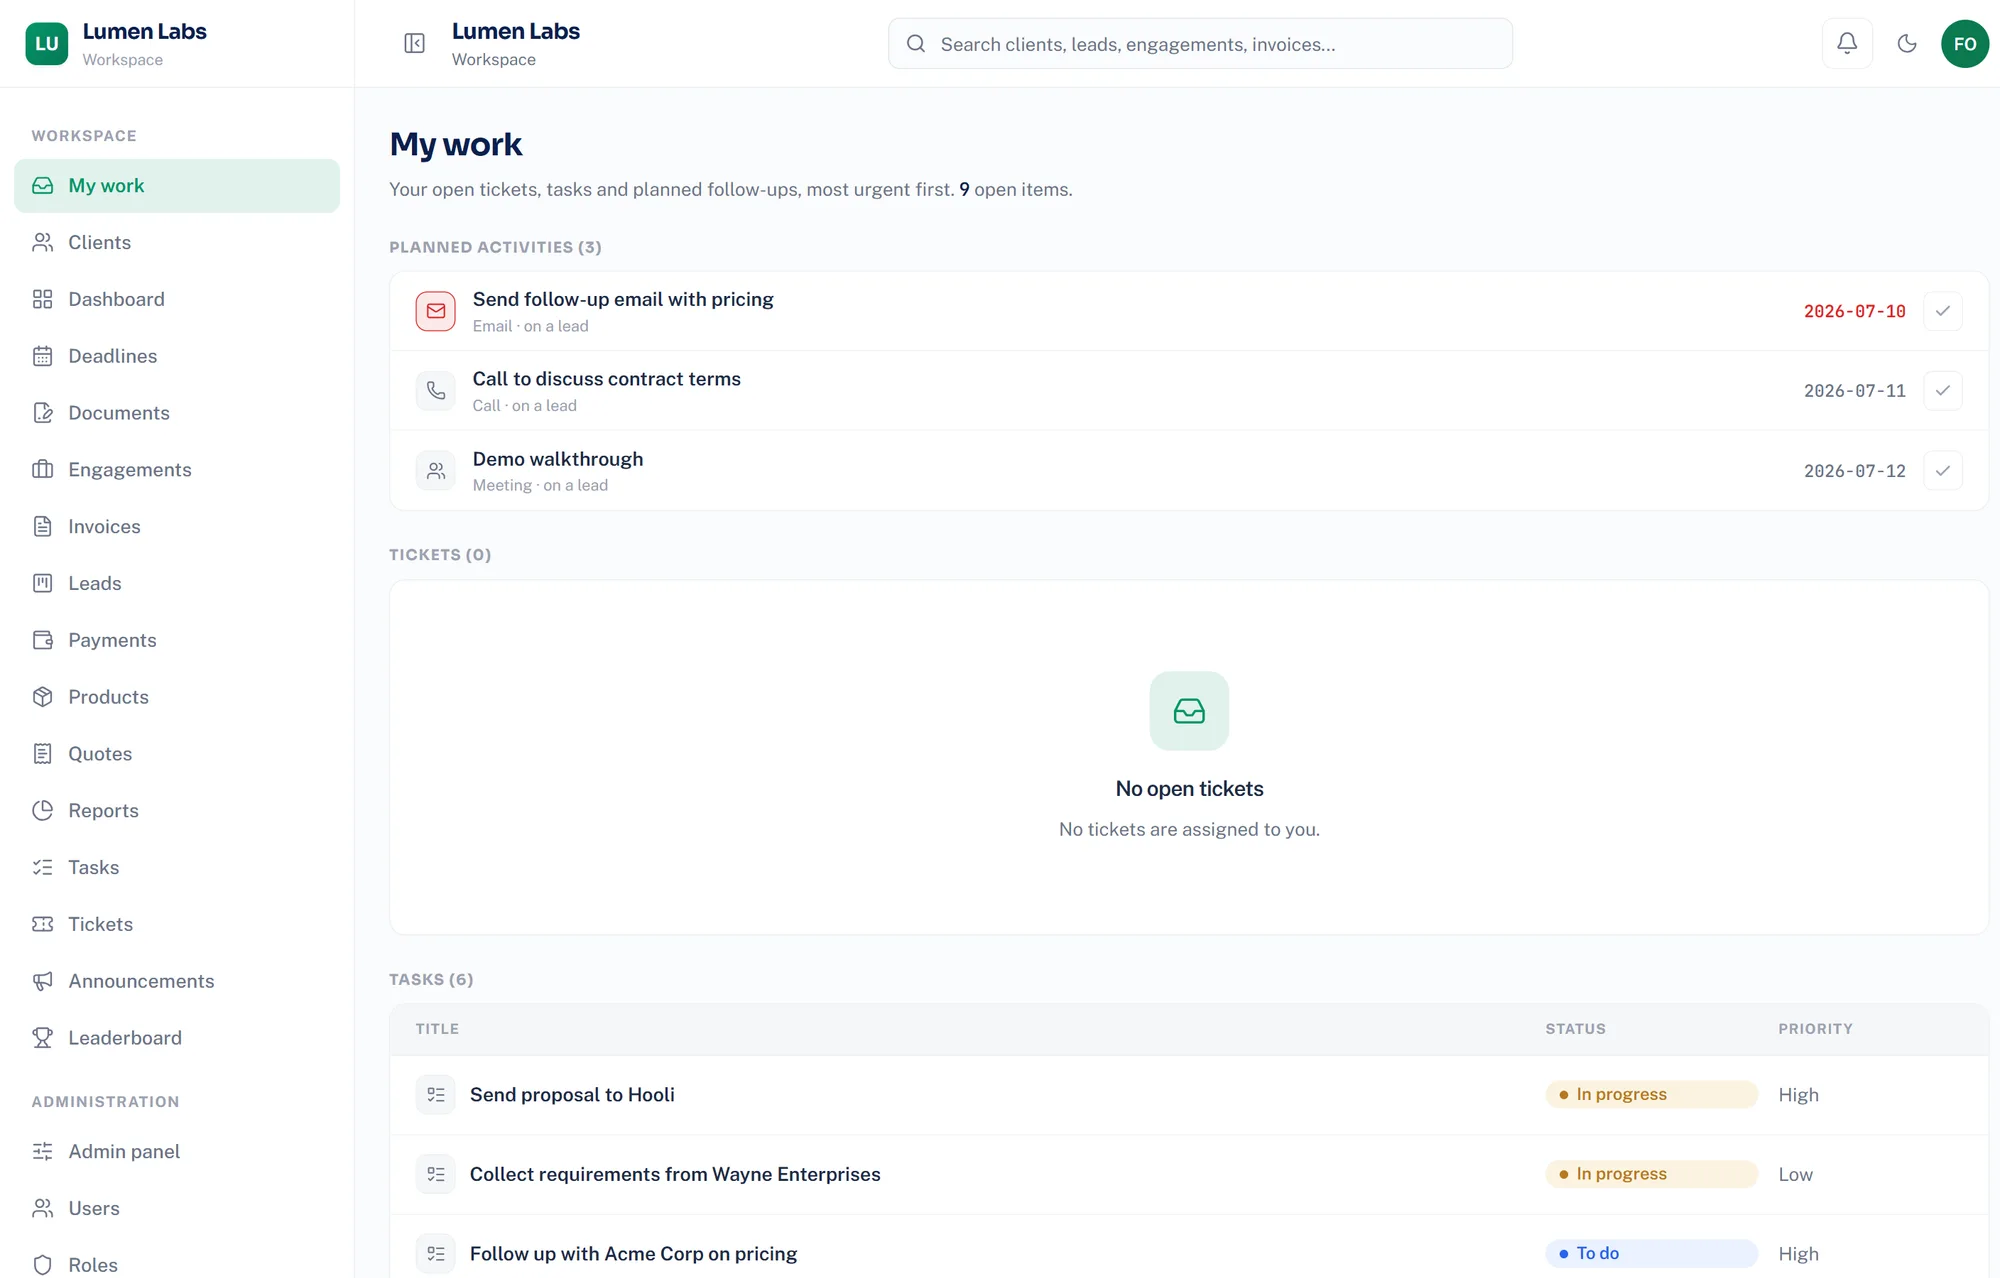Open My work in the sidebar
The height and width of the screenshot is (1278, 2000).
(x=177, y=185)
